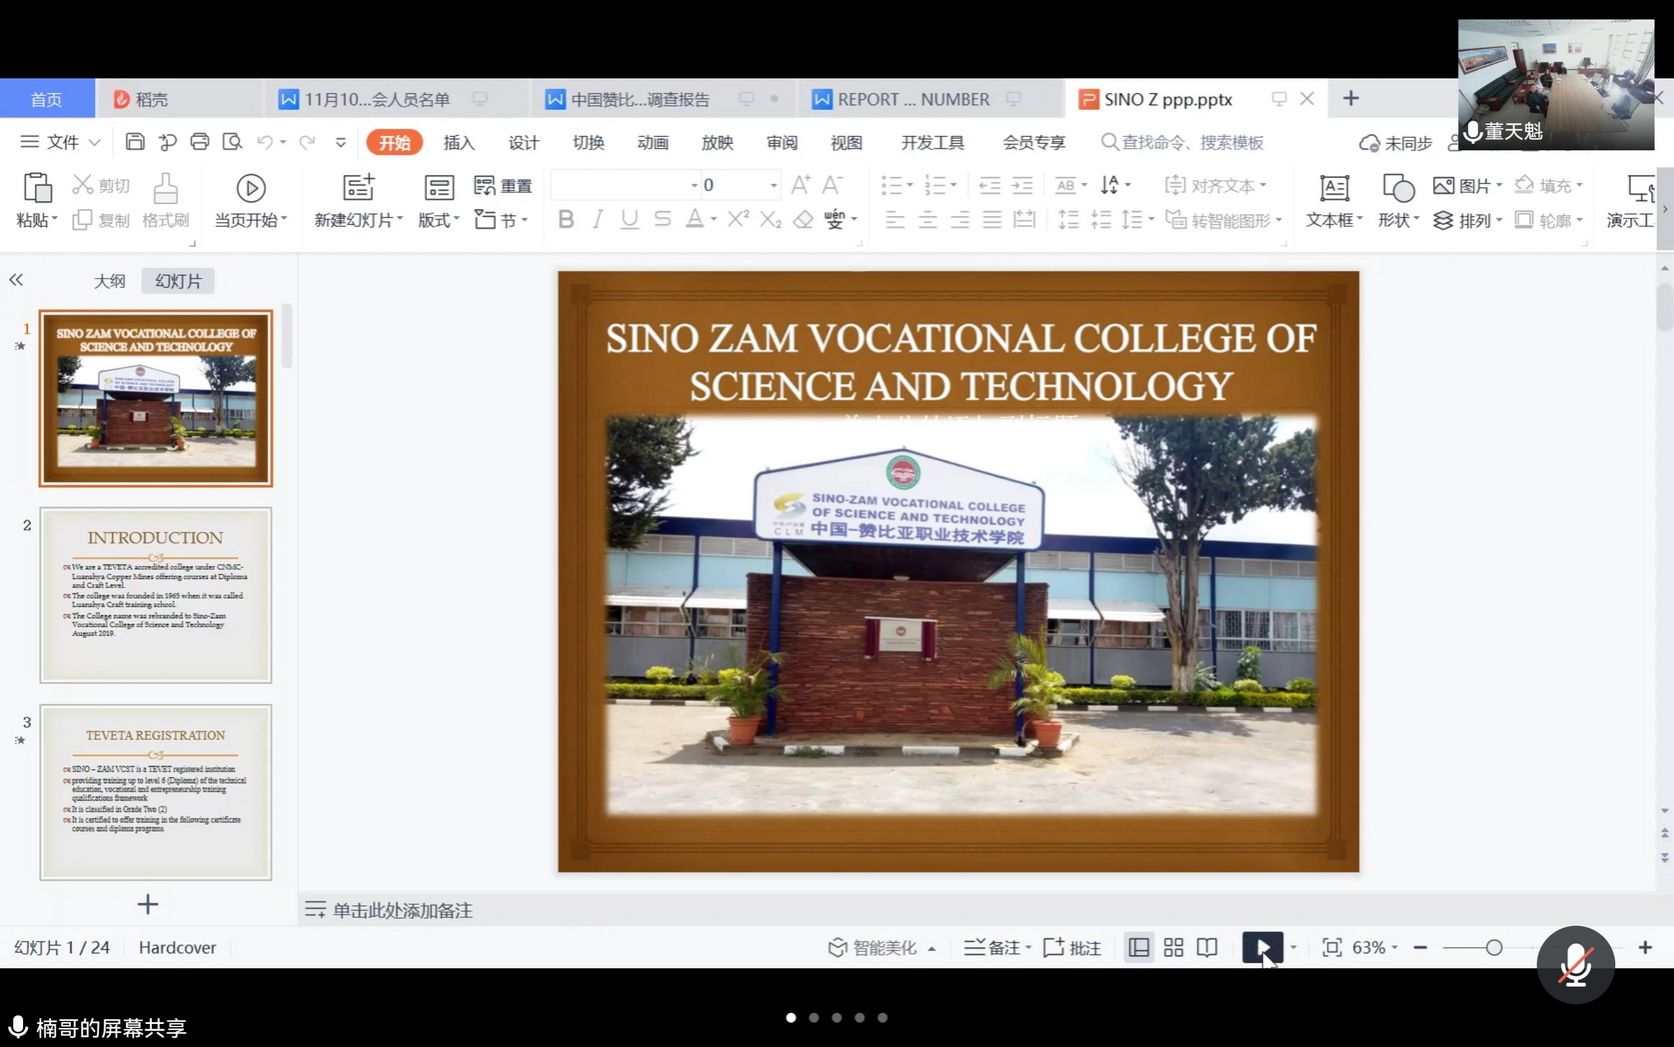Viewport: 1674px width, 1047px height.
Task: Click the Save icon in quick toolbar
Action: (x=135, y=142)
